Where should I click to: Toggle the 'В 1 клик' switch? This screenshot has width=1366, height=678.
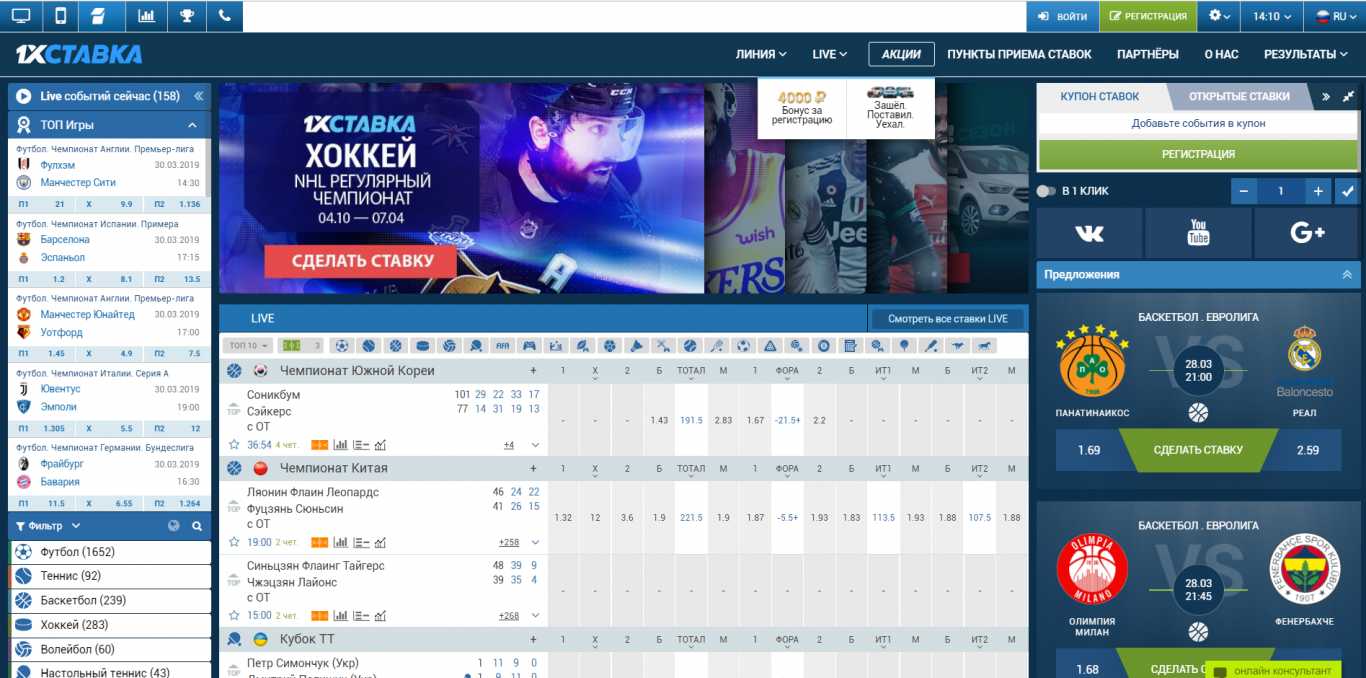[1046, 191]
